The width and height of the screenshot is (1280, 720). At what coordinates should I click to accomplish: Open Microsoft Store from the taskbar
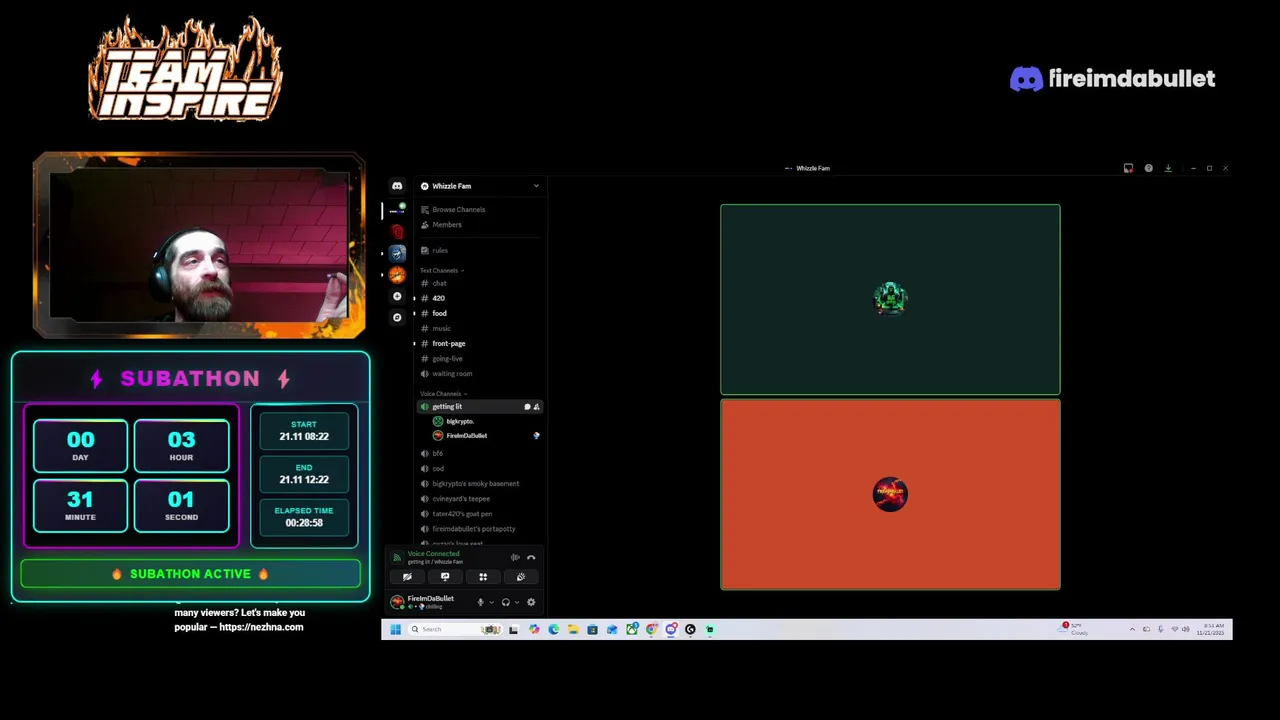pyautogui.click(x=593, y=629)
